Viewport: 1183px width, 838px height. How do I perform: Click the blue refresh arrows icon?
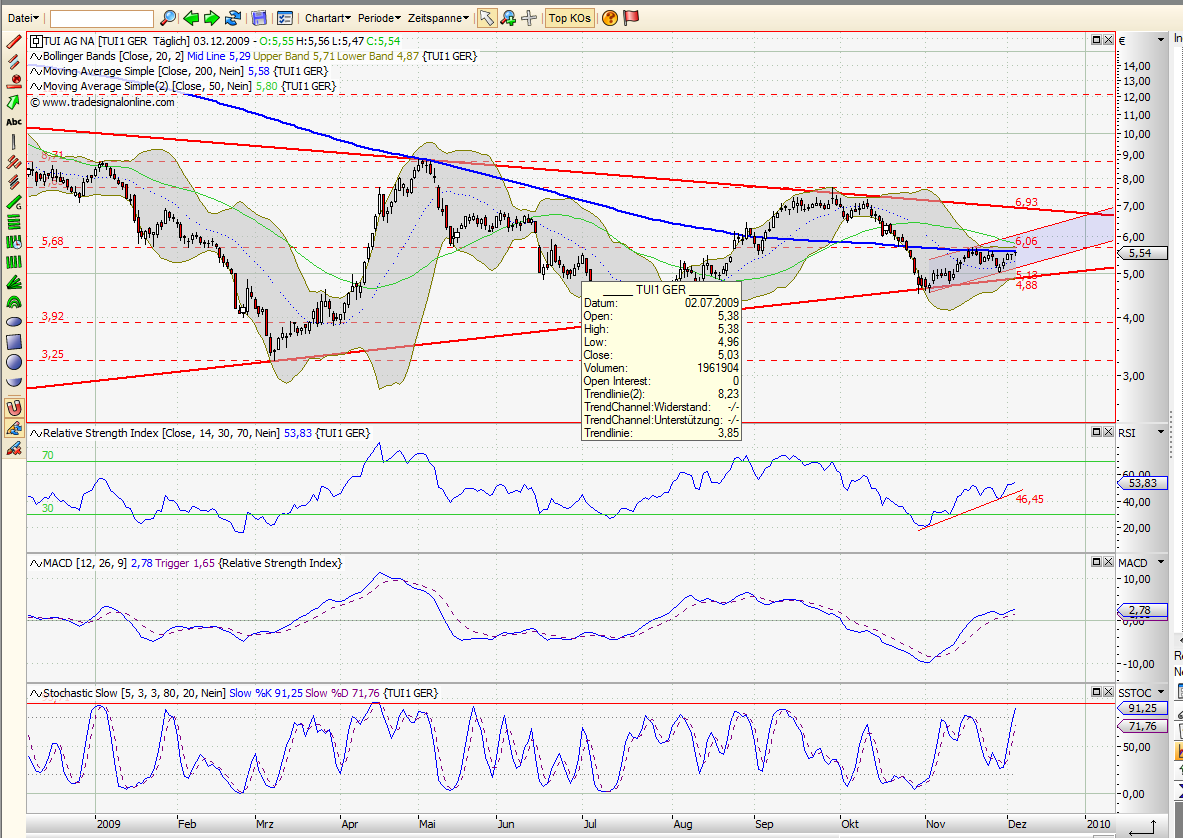233,17
